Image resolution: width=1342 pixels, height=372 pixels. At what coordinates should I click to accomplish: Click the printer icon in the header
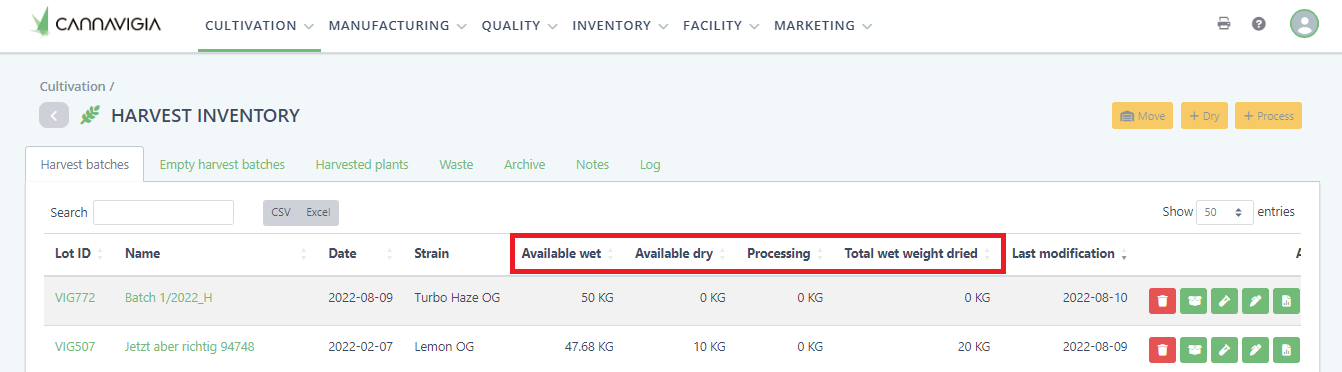[1224, 24]
